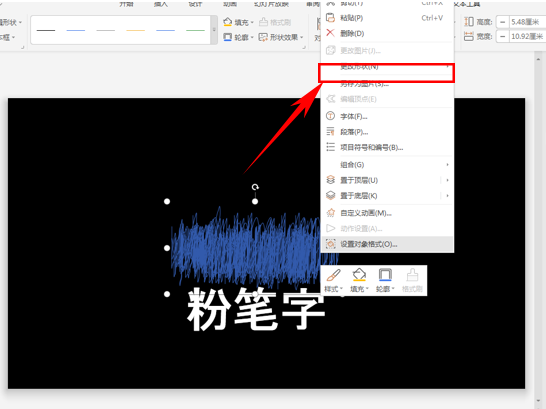Click the Paste (粘贴) clipboard icon
546x409 pixels.
[330, 18]
